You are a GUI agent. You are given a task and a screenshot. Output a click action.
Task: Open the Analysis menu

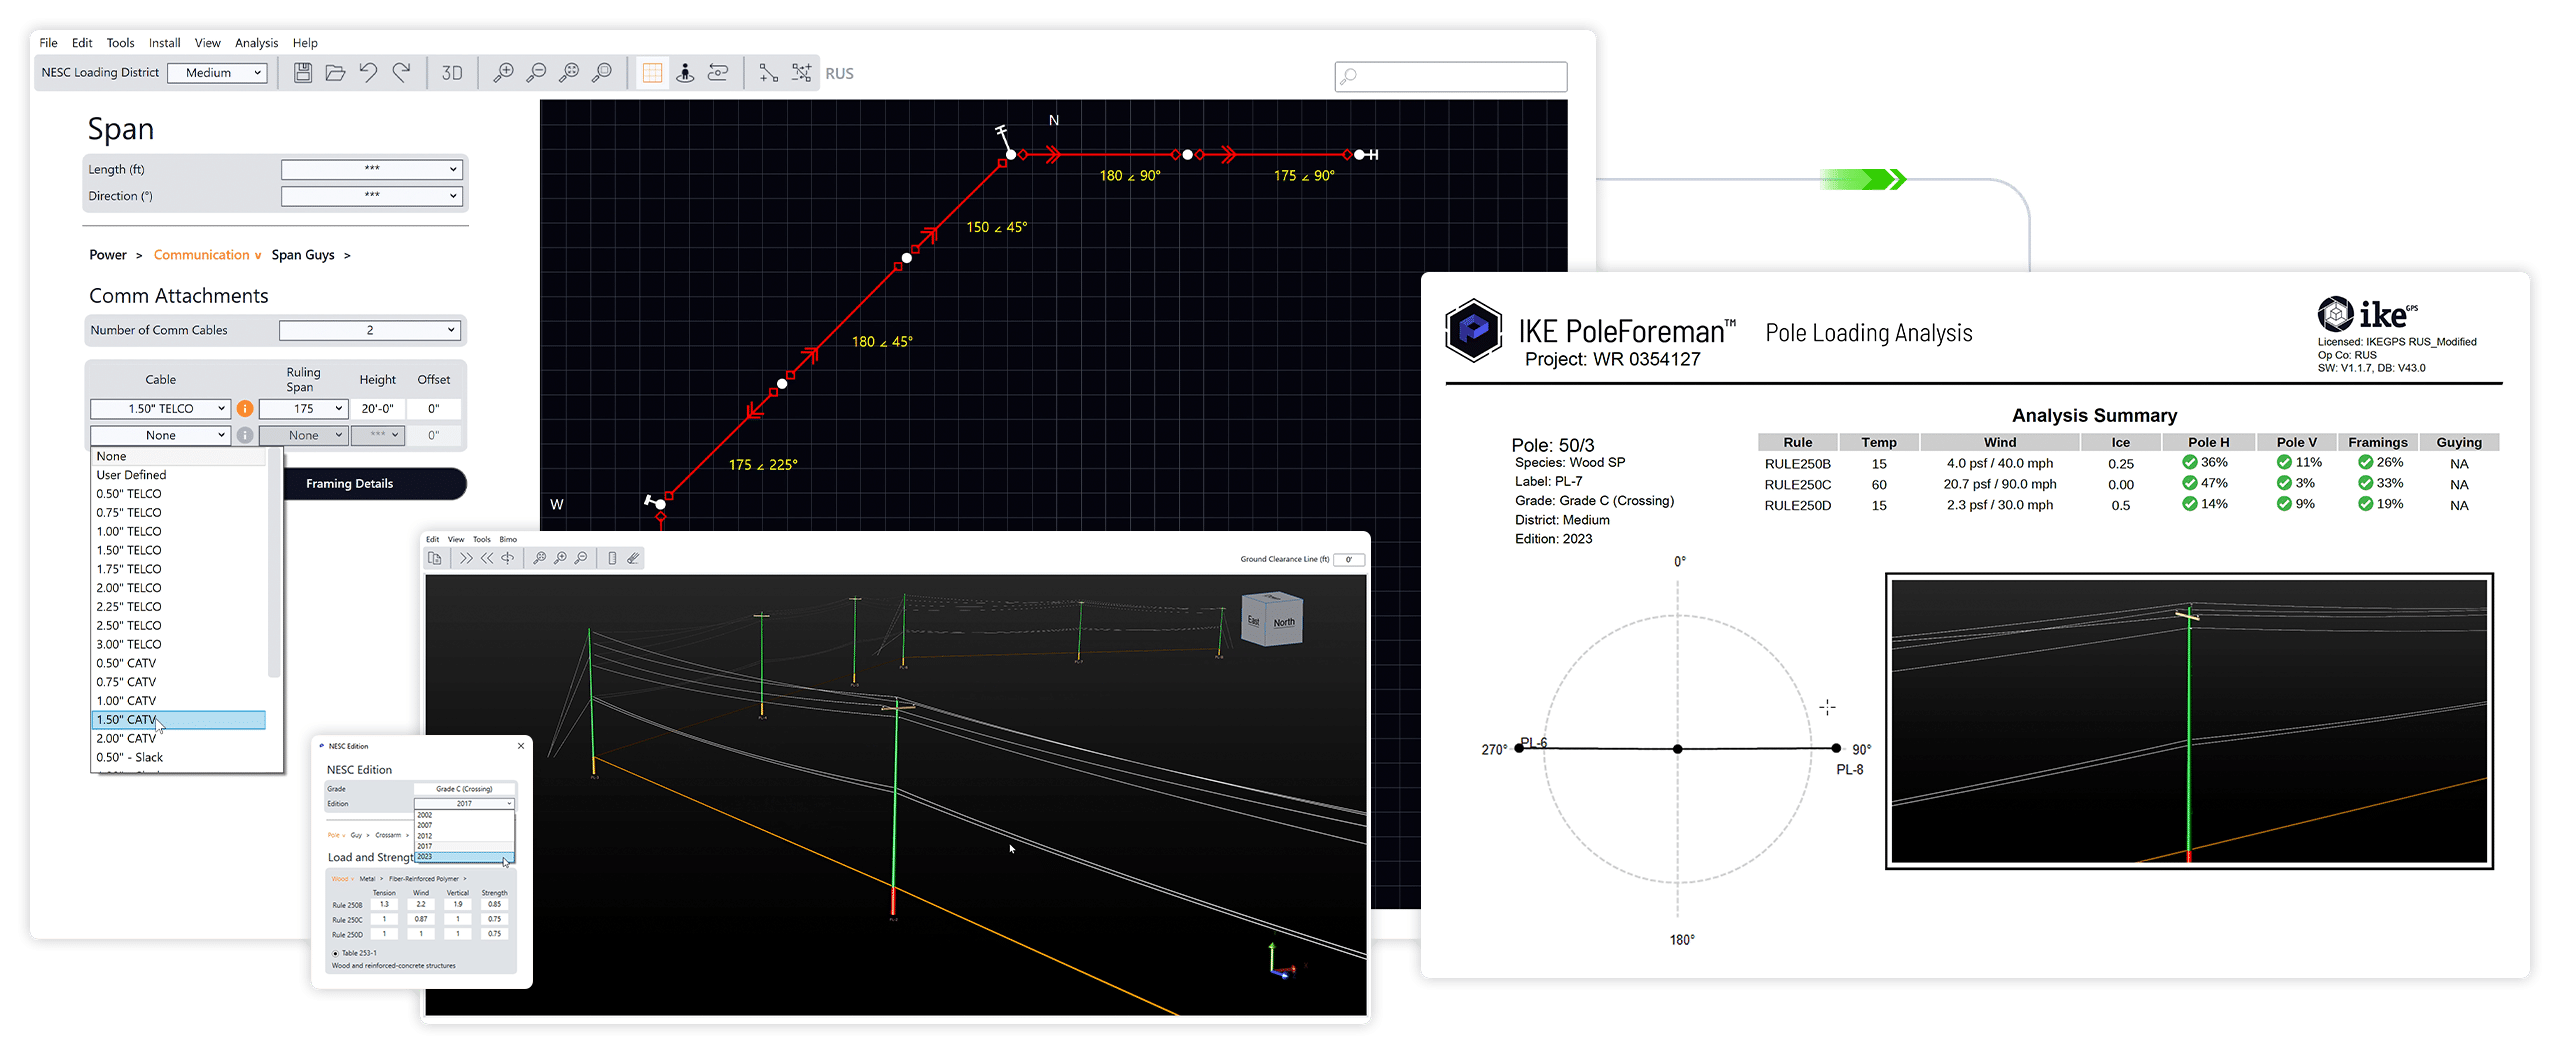[x=256, y=42]
